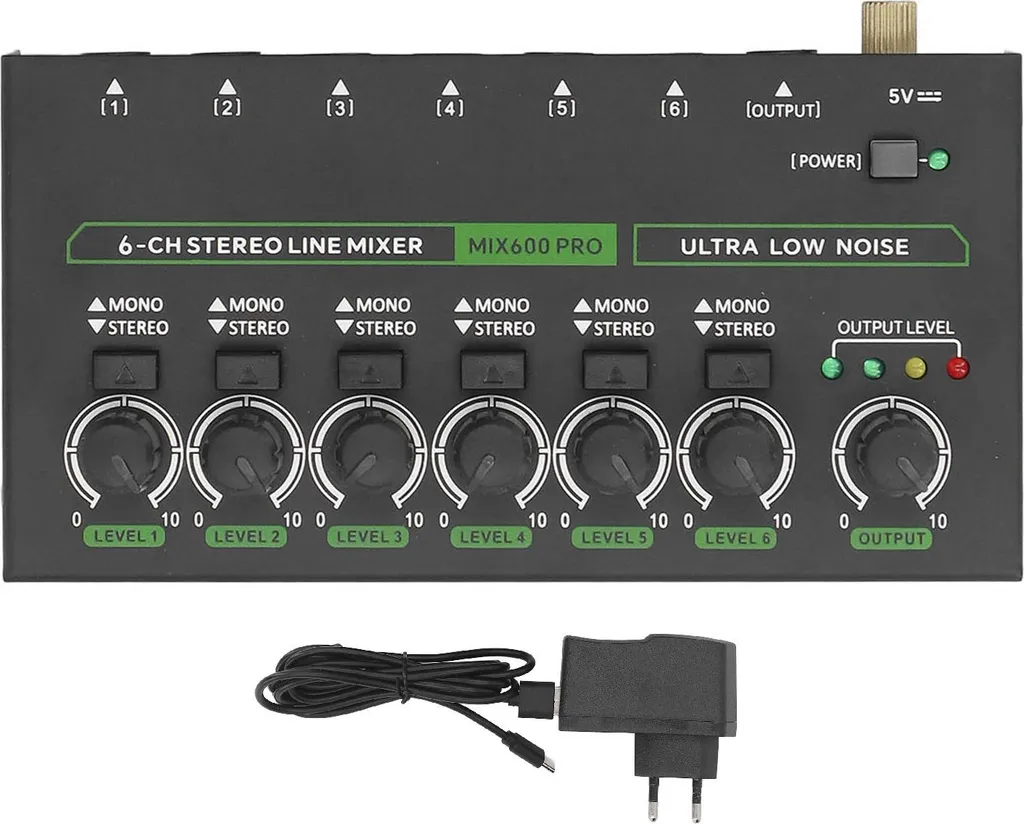Screen dimensions: 1024x824
Task: Click the [POWER] label text
Action: [826, 161]
